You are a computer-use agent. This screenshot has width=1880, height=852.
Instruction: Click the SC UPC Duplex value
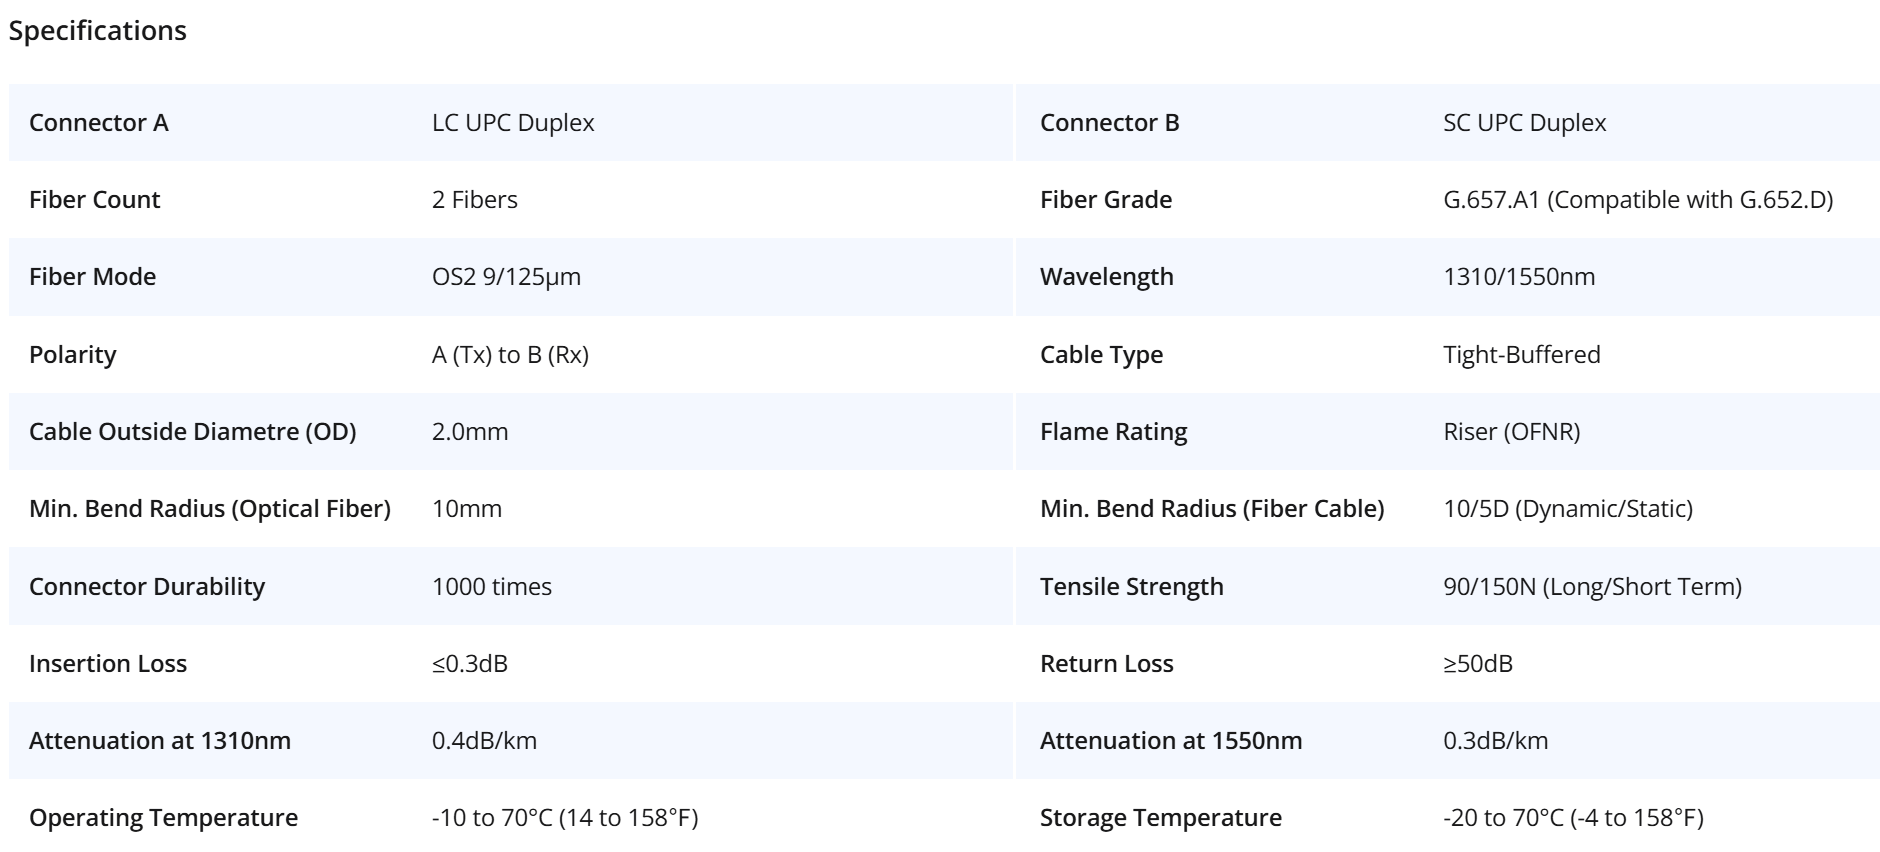pos(1525,123)
